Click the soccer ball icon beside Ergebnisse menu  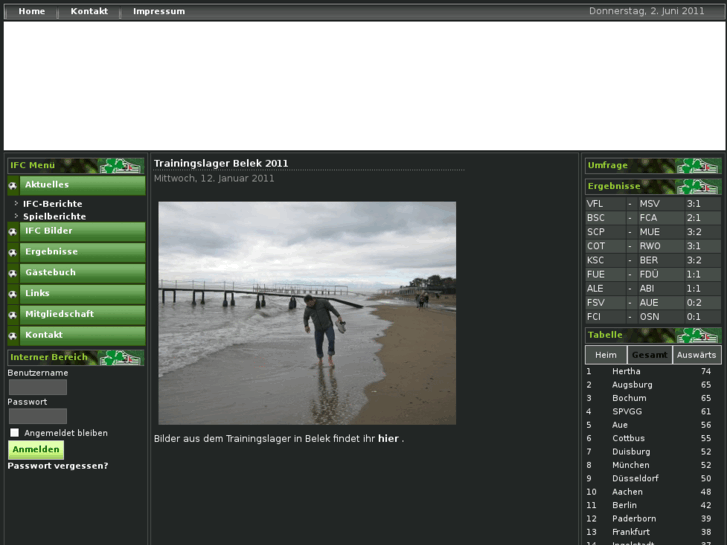coord(13,252)
